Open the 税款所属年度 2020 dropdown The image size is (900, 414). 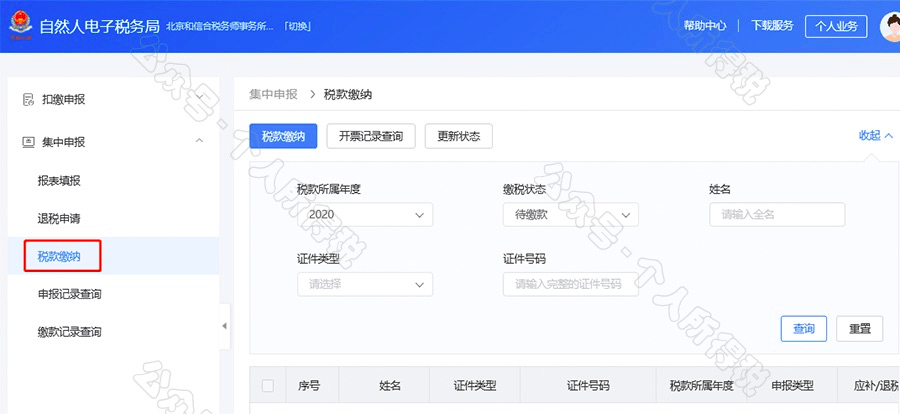pos(365,215)
